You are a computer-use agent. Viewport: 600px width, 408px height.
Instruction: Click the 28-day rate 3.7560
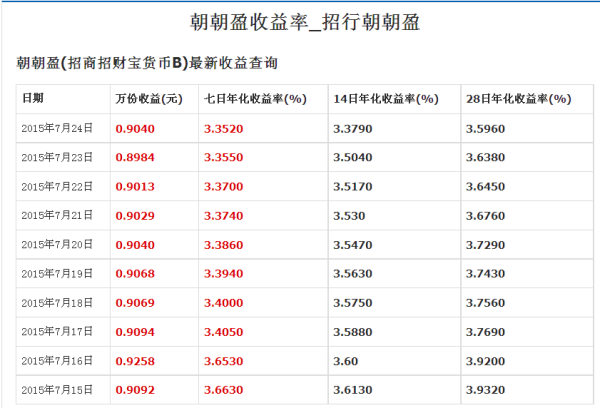(486, 303)
